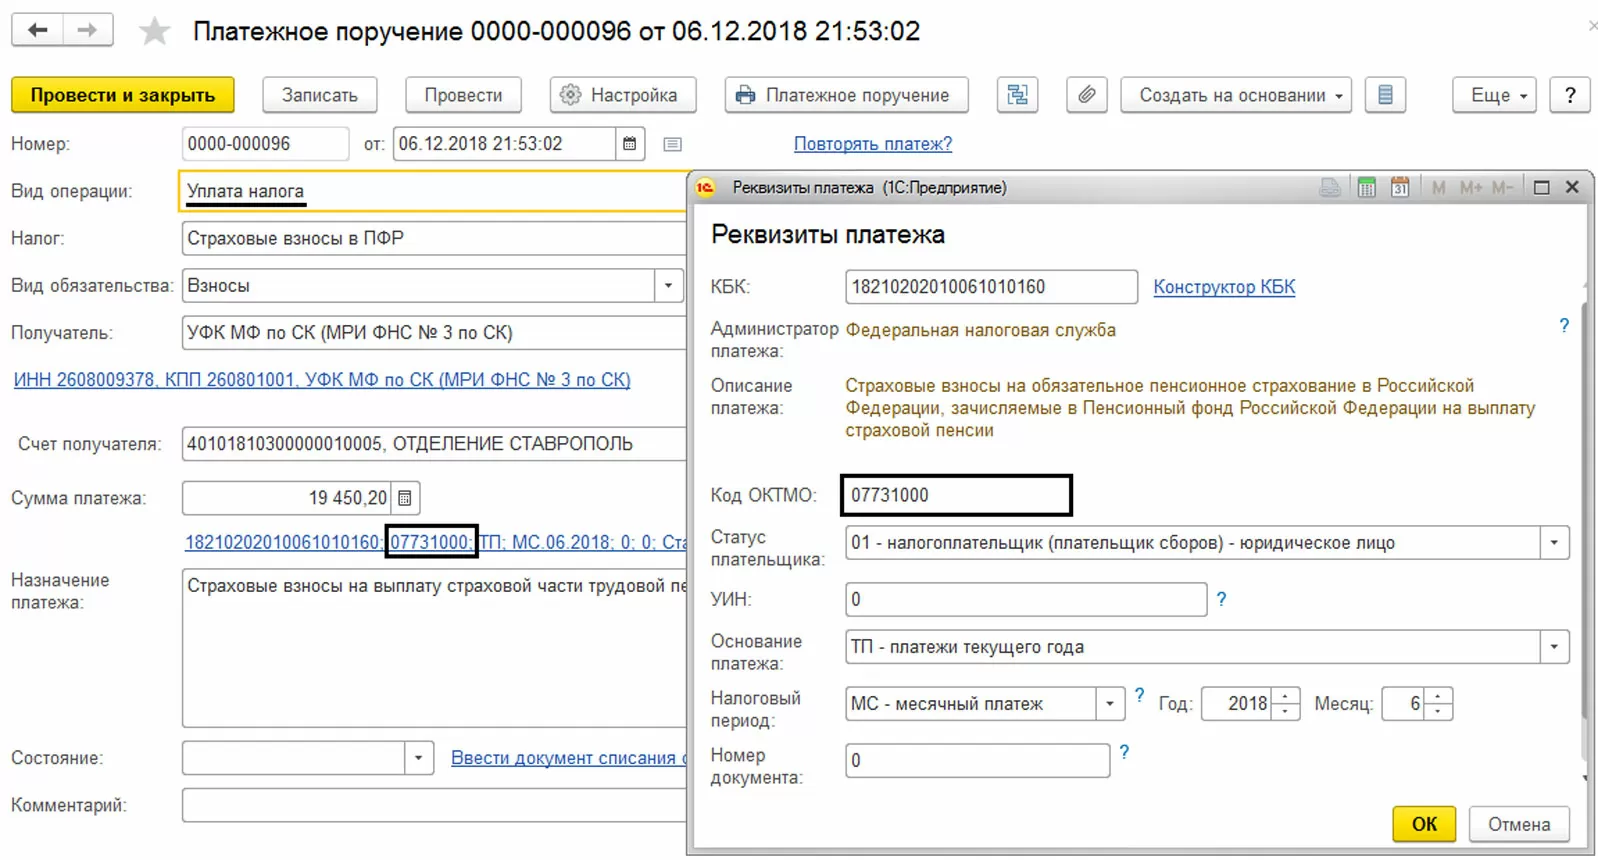Screen dimensions: 1598x860
Task: Add document to favorites with the star
Action: coord(154,31)
